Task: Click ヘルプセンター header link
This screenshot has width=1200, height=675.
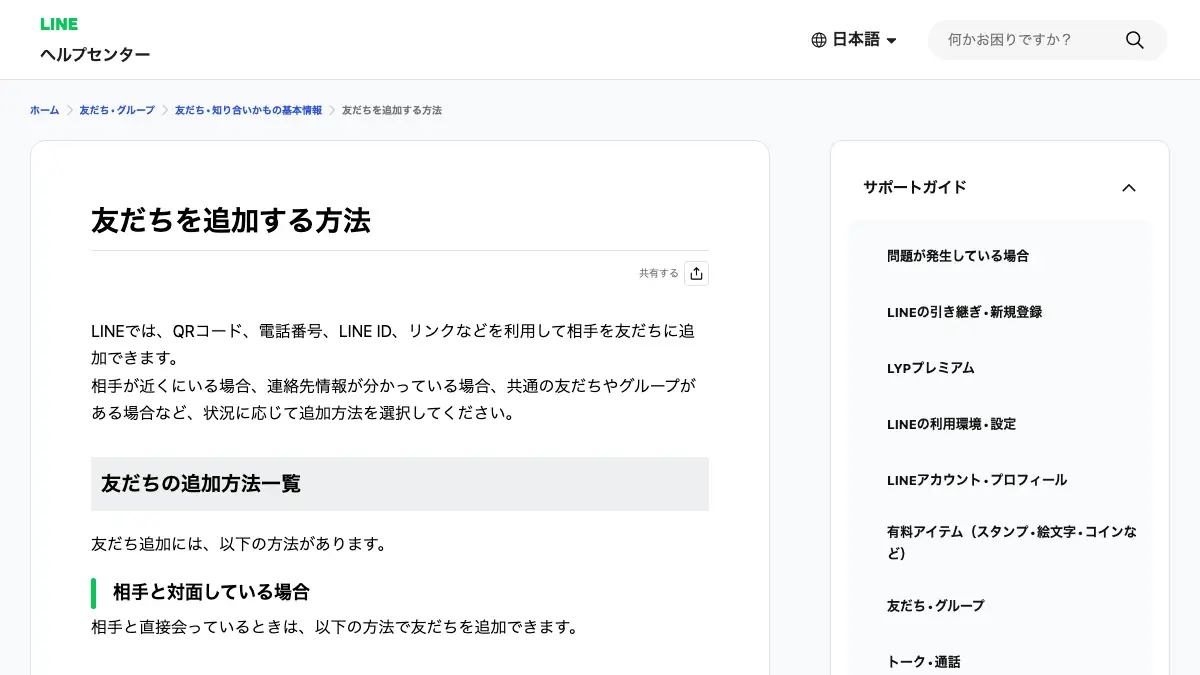Action: 95,54
